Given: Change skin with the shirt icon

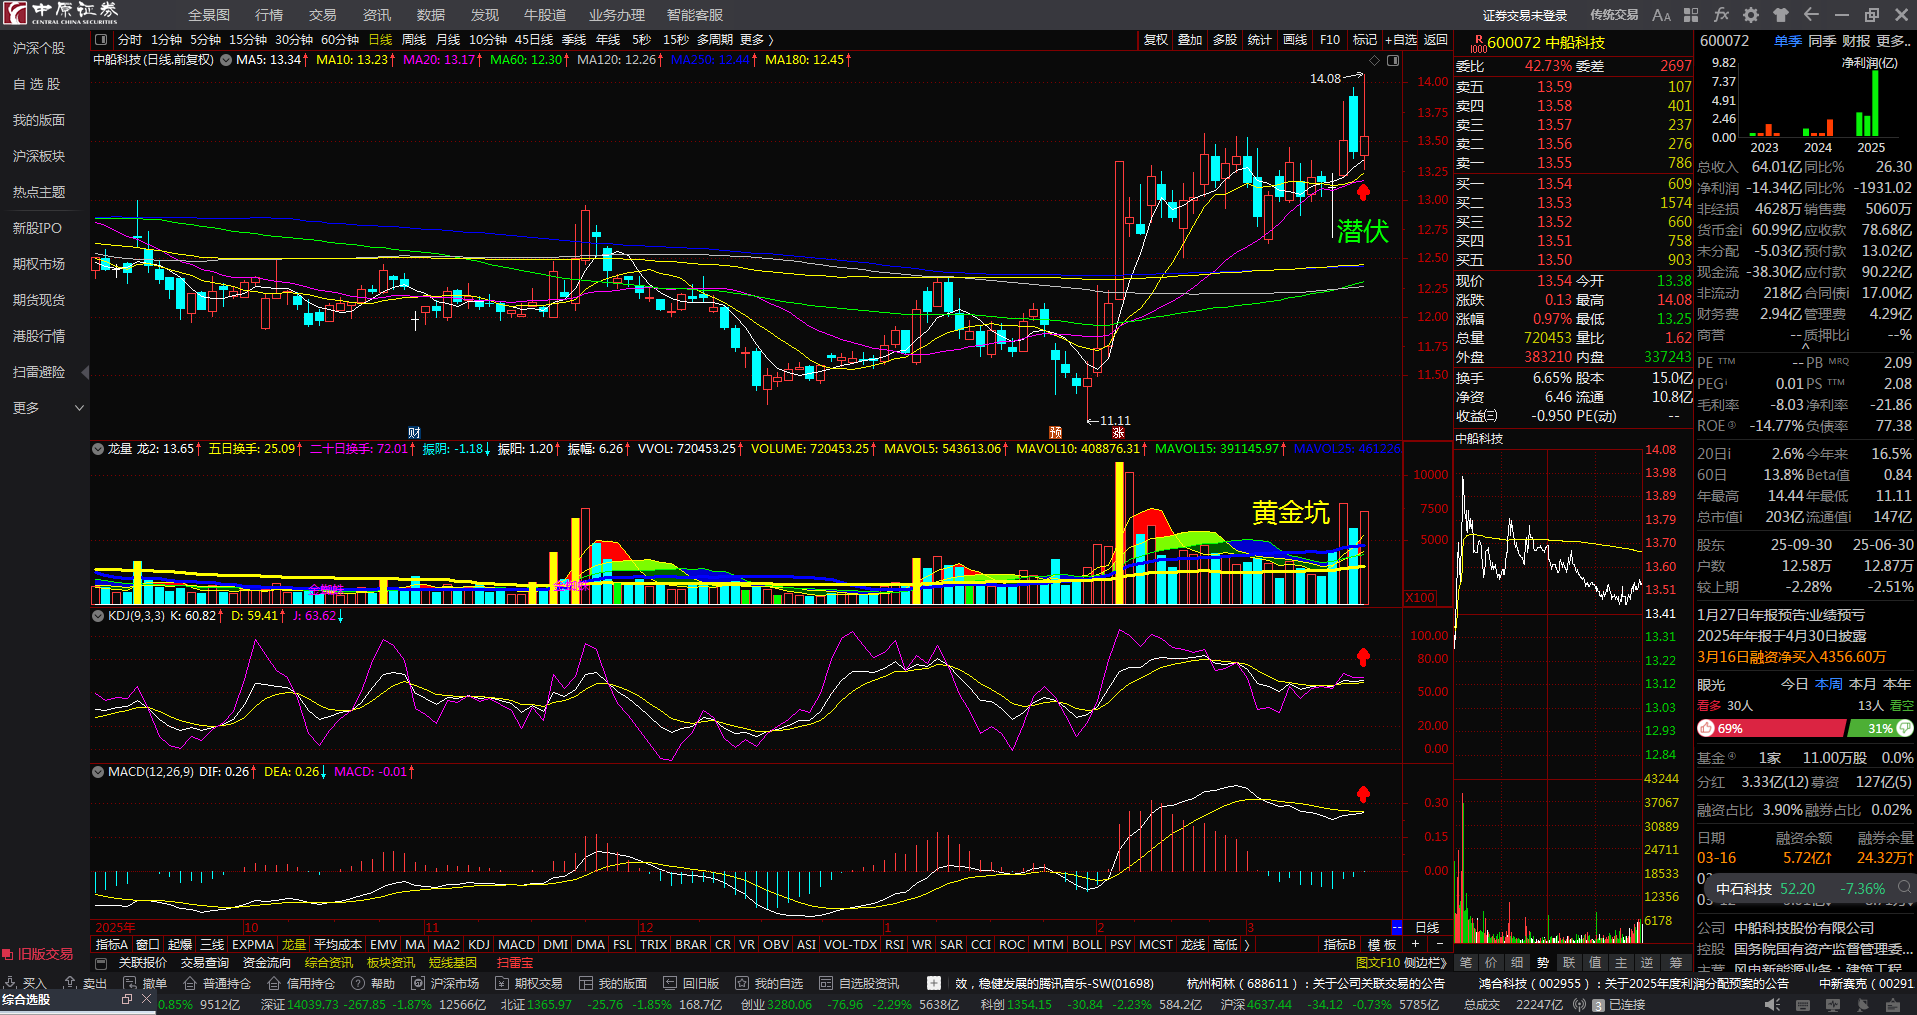Looking at the screenshot, I should (1781, 15).
